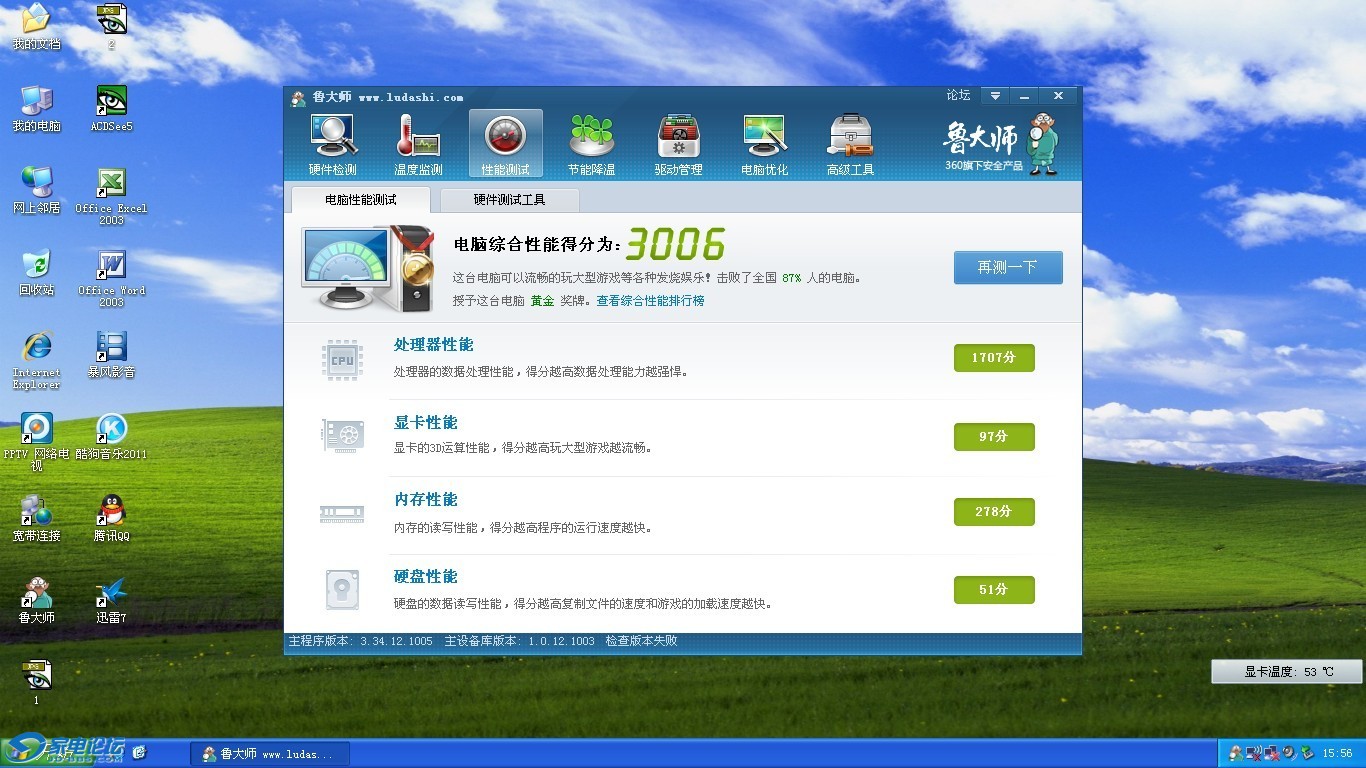1366x768 pixels.
Task: Open the 查看综合性能排行榜 link
Action: point(650,301)
